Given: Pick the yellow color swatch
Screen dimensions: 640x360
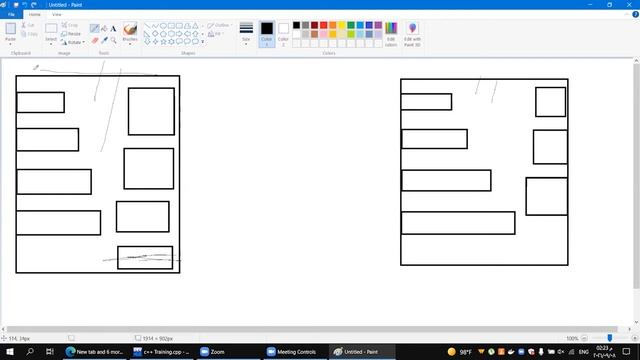Looking at the screenshot, I should pos(342,25).
